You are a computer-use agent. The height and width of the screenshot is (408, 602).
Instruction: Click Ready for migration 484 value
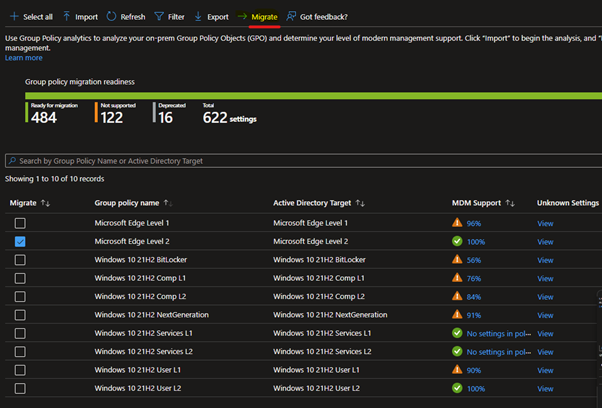[44, 117]
